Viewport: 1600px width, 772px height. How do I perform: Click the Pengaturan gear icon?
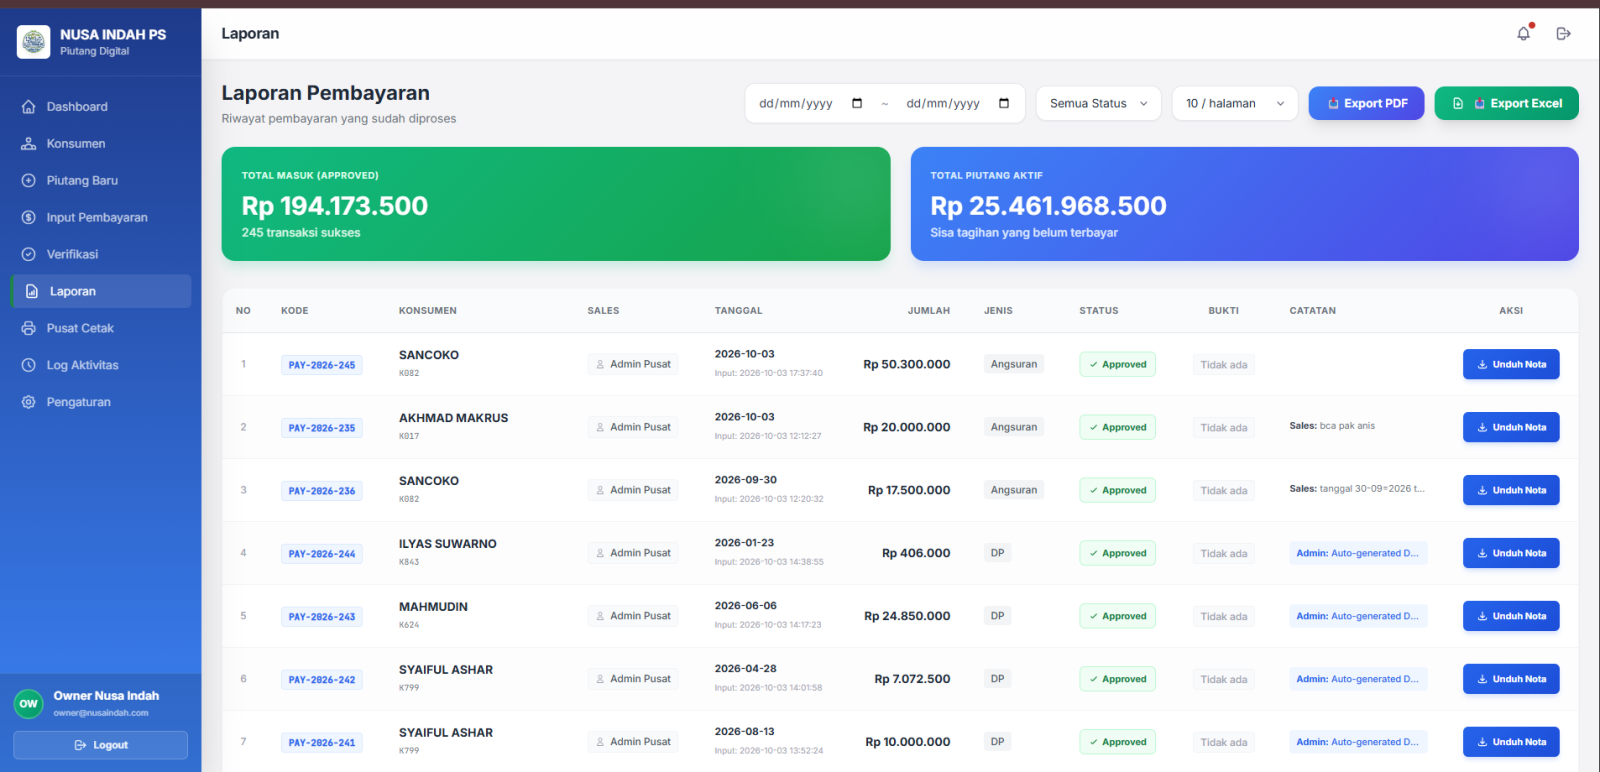(x=29, y=402)
